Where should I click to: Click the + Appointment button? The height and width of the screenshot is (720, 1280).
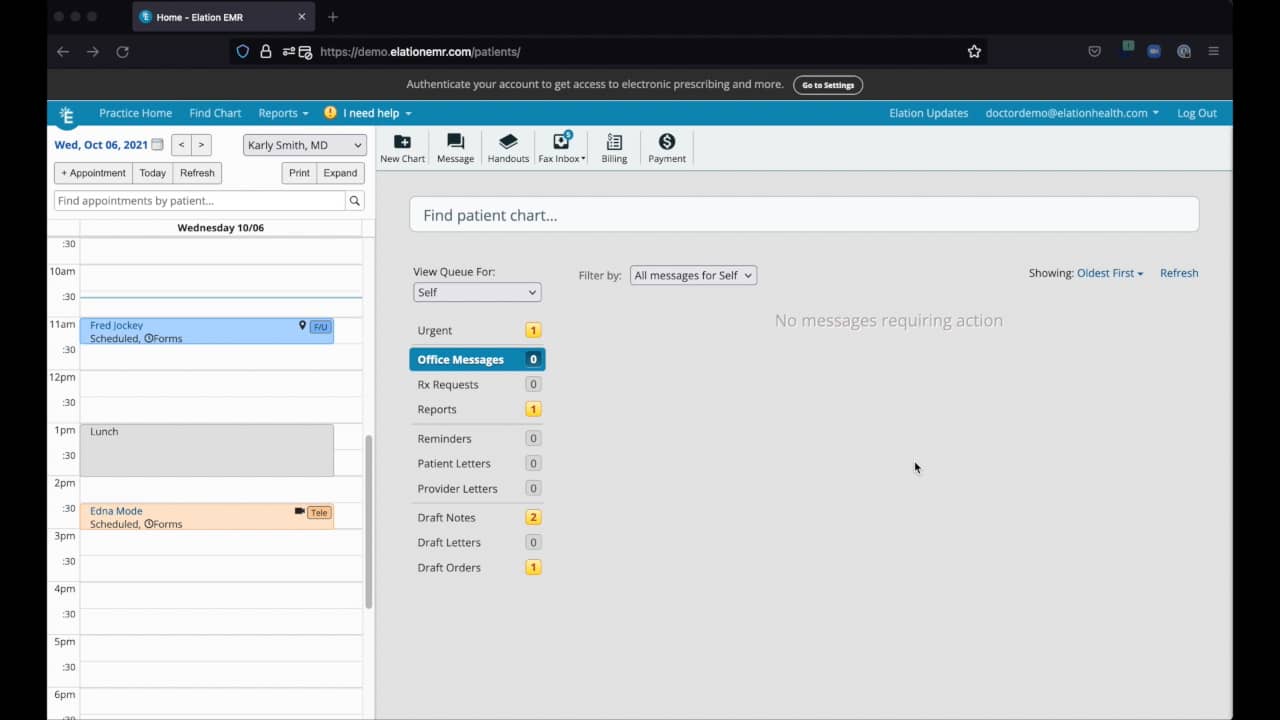coord(93,173)
